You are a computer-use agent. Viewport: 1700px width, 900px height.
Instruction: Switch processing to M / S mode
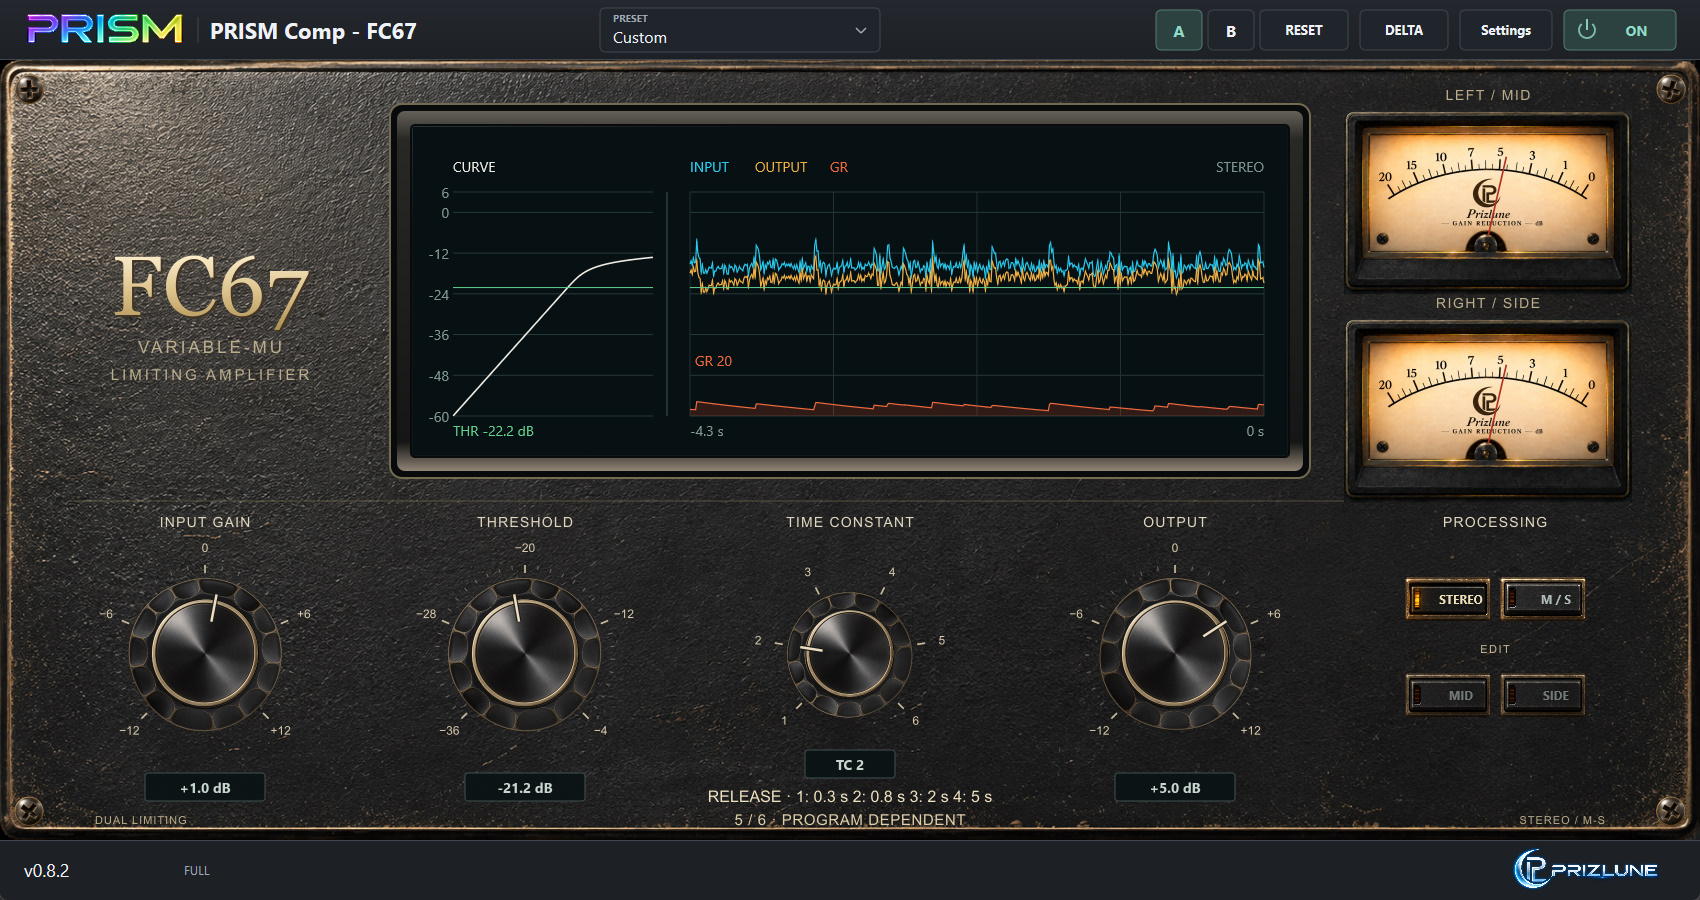click(x=1543, y=599)
